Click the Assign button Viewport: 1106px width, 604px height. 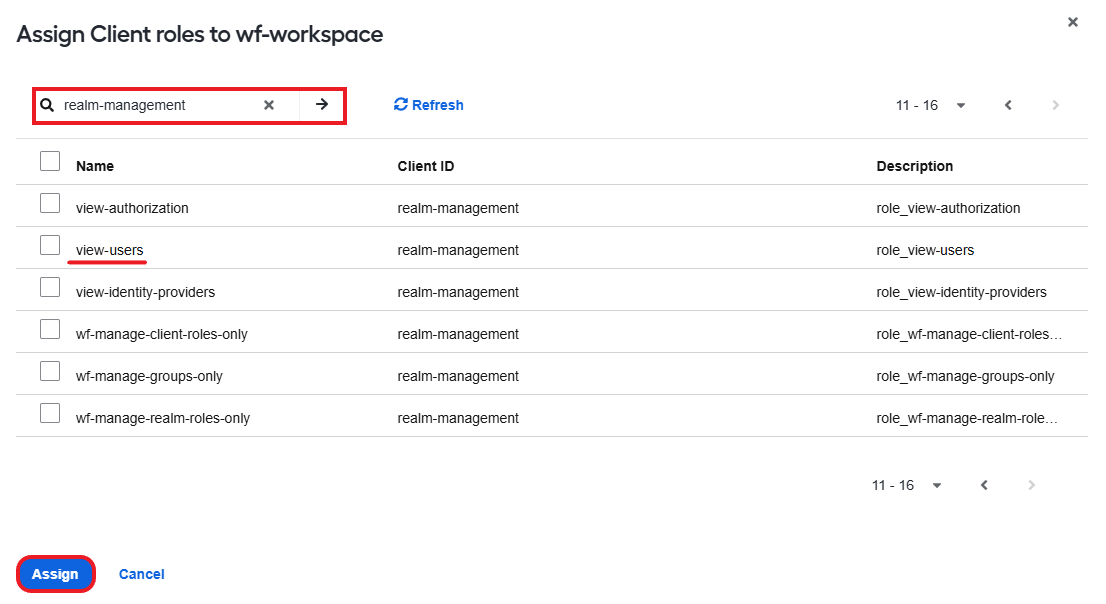(55, 574)
